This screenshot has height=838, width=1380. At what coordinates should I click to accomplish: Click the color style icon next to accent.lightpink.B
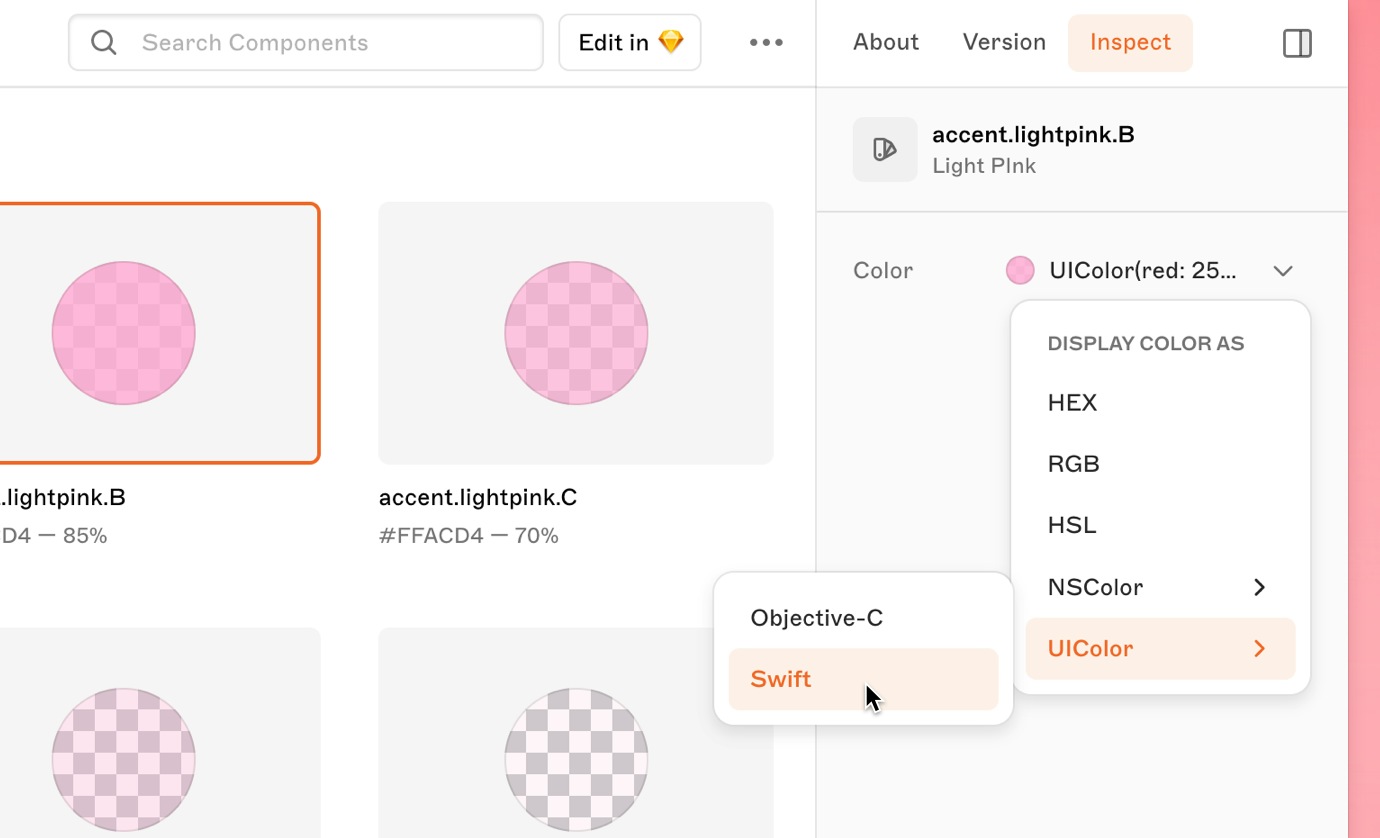884,148
